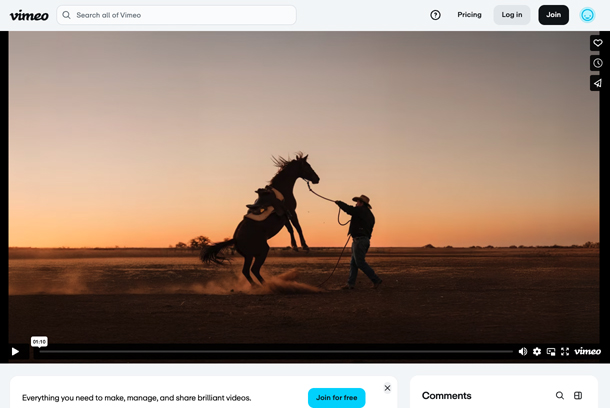The image size is (610, 408).
Task: Enable picture-in-picture mode
Action: (551, 352)
